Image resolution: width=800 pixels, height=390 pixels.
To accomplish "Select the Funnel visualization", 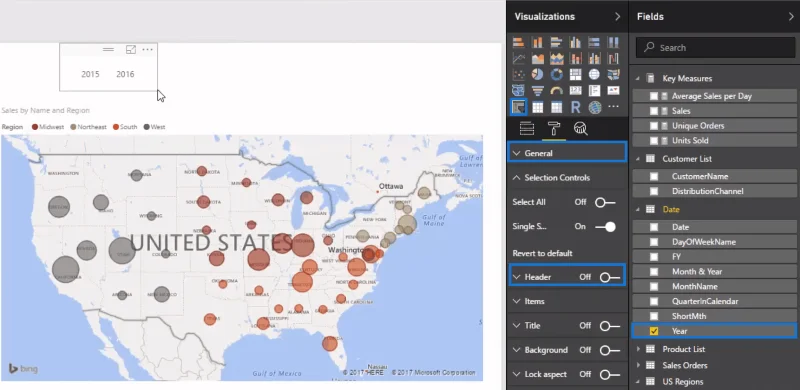I will [x=537, y=91].
